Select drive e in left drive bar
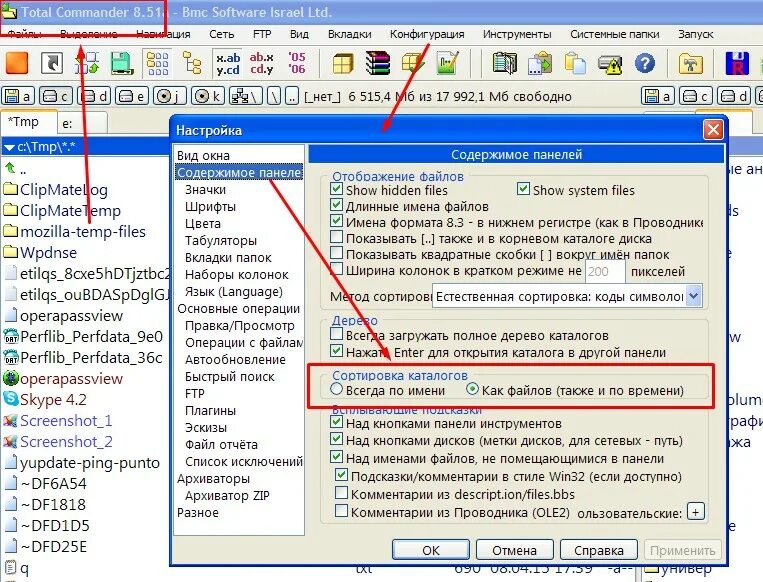Screen dimensions: 763x582 131,96
